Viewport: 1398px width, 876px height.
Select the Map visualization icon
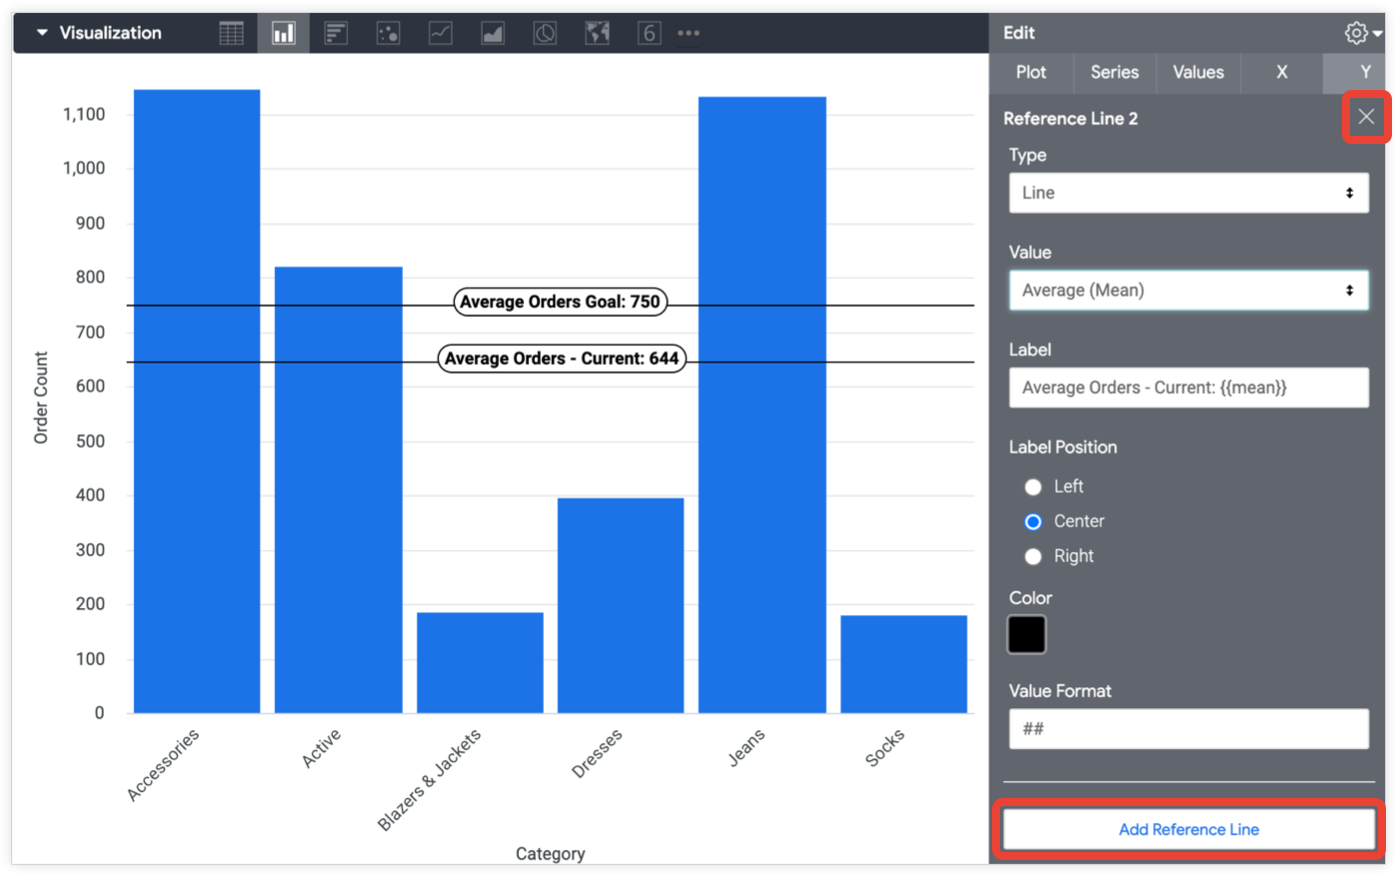pos(597,33)
